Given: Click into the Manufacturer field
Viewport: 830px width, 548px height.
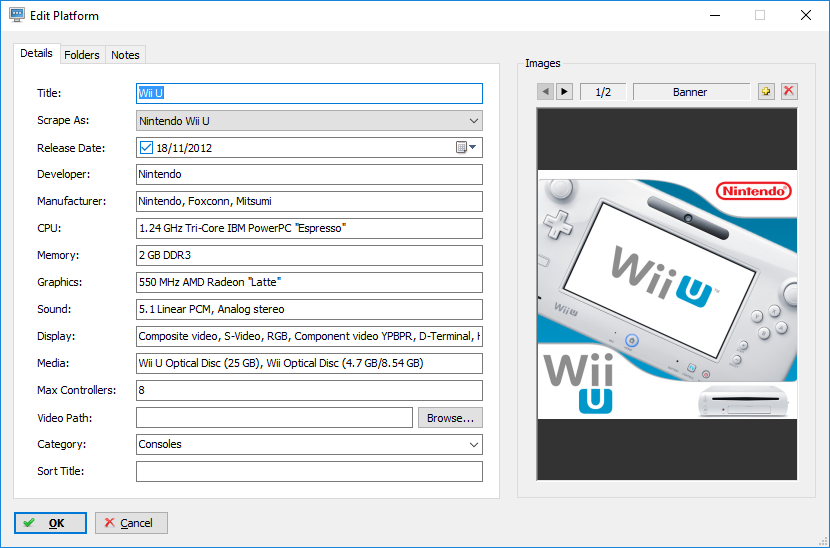Looking at the screenshot, I should (309, 201).
